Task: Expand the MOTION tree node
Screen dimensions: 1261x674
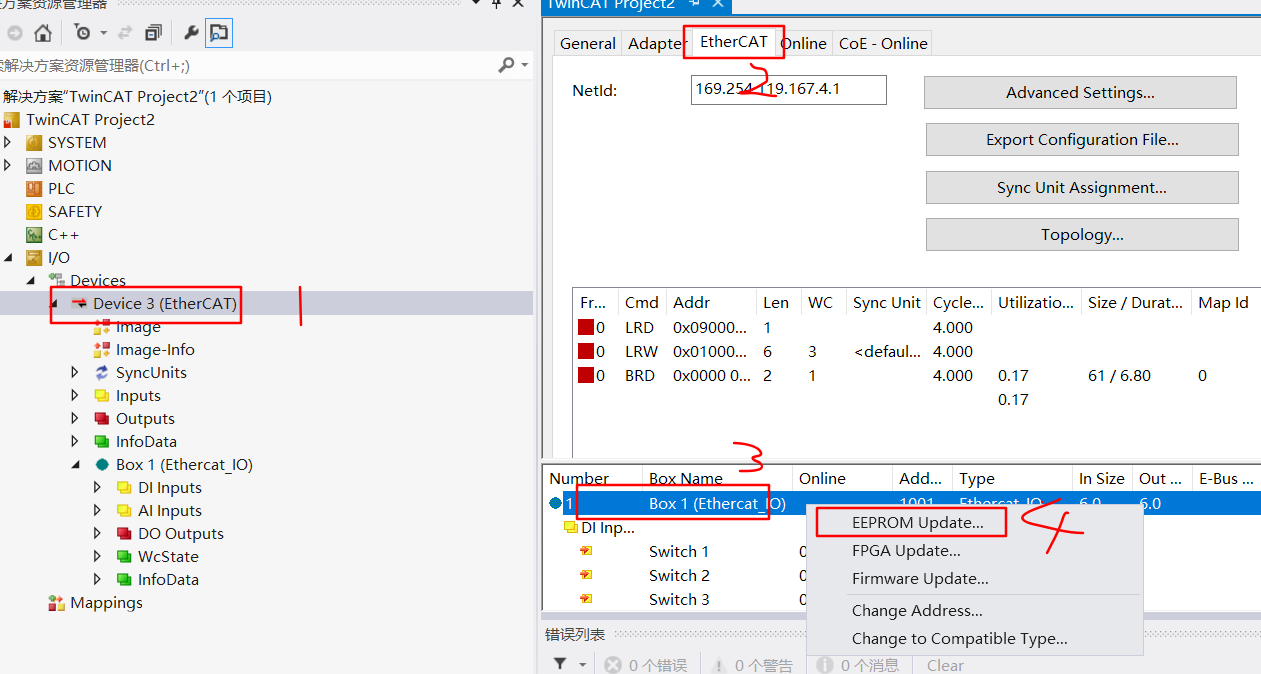Action: [x=10, y=166]
